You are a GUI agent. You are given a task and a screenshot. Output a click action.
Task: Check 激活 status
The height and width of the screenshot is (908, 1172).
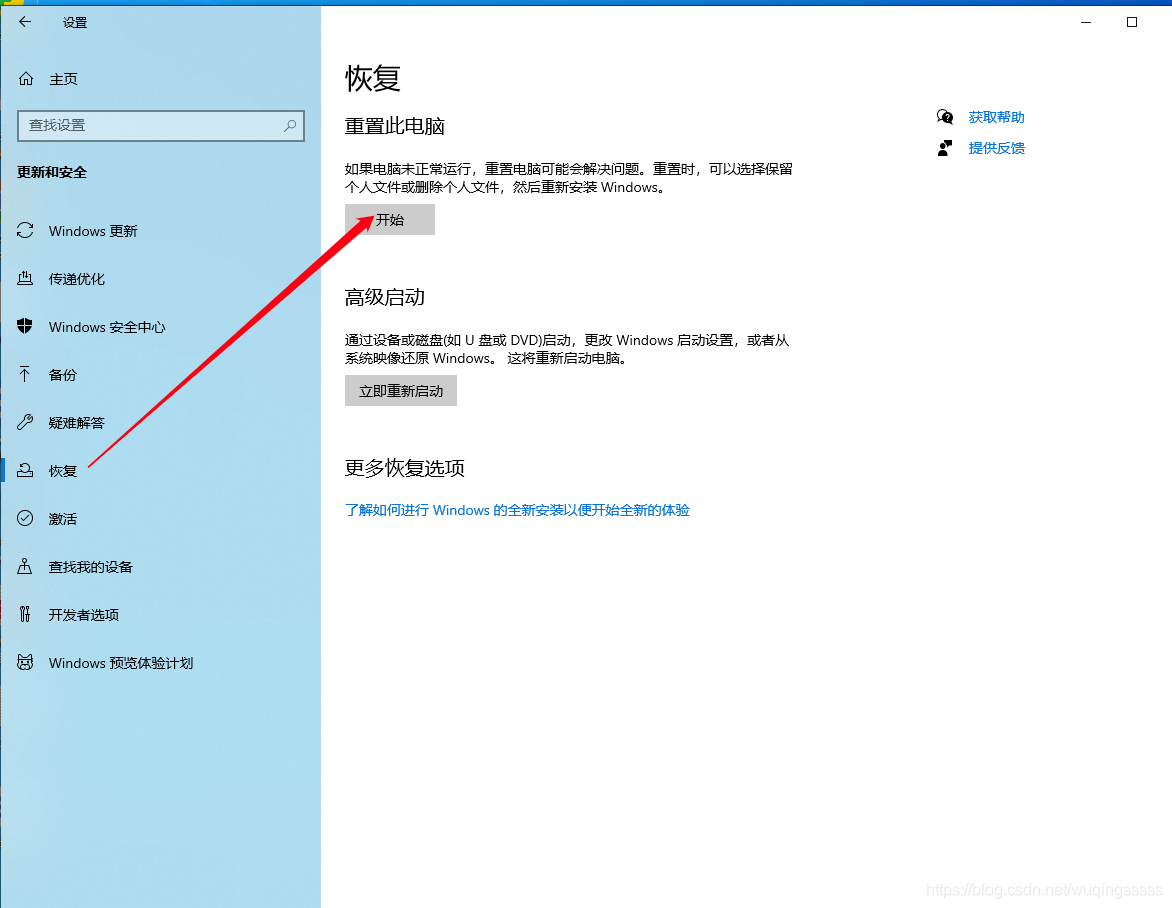63,518
